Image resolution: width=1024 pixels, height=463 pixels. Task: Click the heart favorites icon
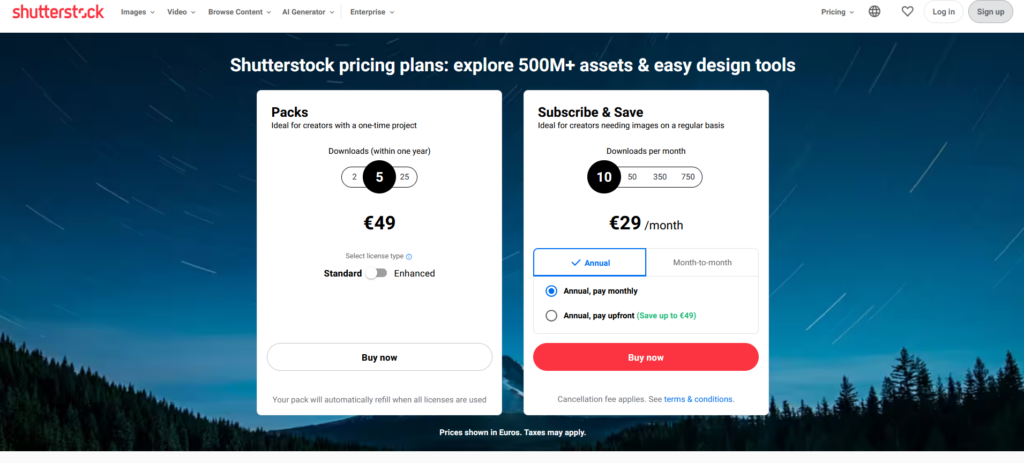click(x=907, y=12)
